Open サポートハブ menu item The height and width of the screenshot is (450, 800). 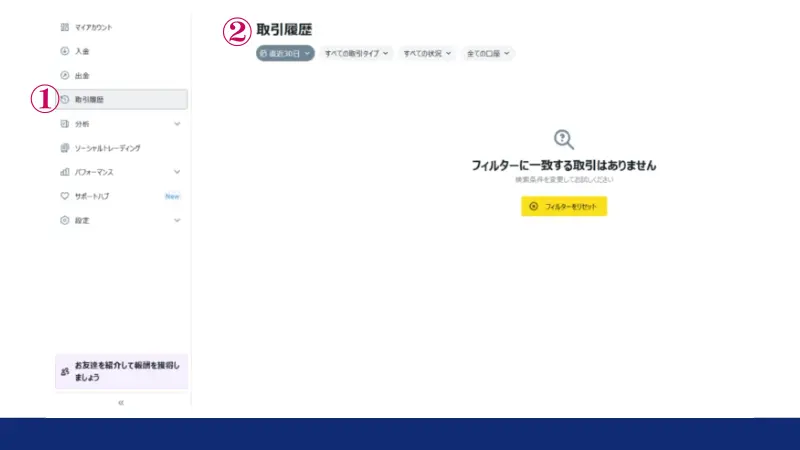[93, 196]
